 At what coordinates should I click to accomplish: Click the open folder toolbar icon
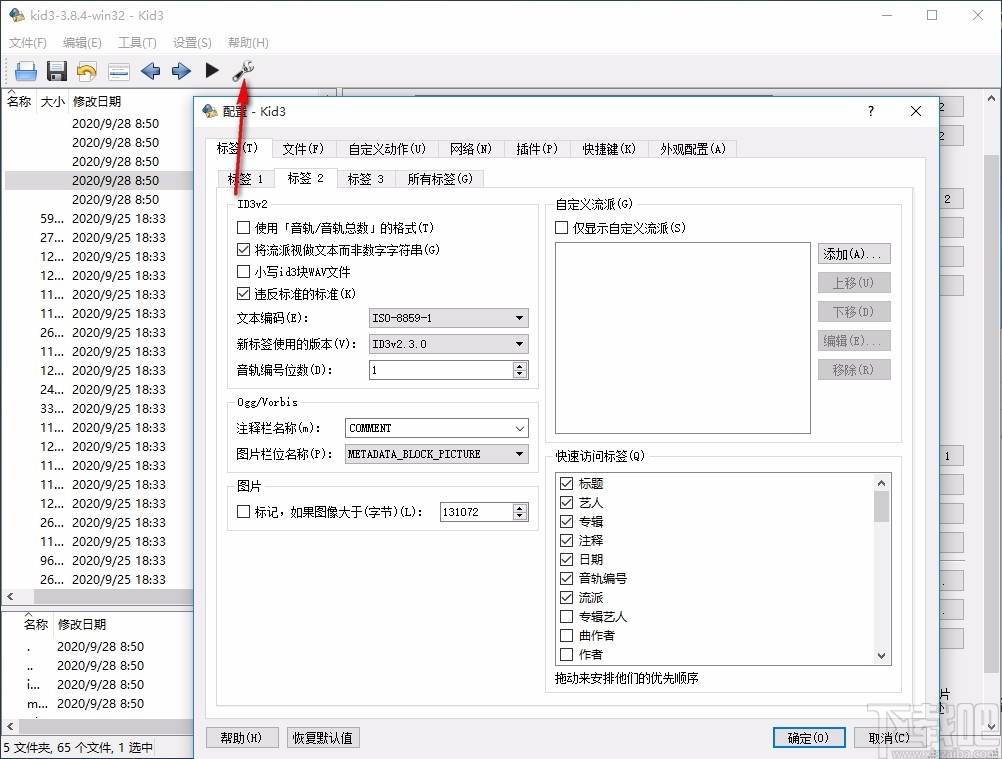click(26, 71)
